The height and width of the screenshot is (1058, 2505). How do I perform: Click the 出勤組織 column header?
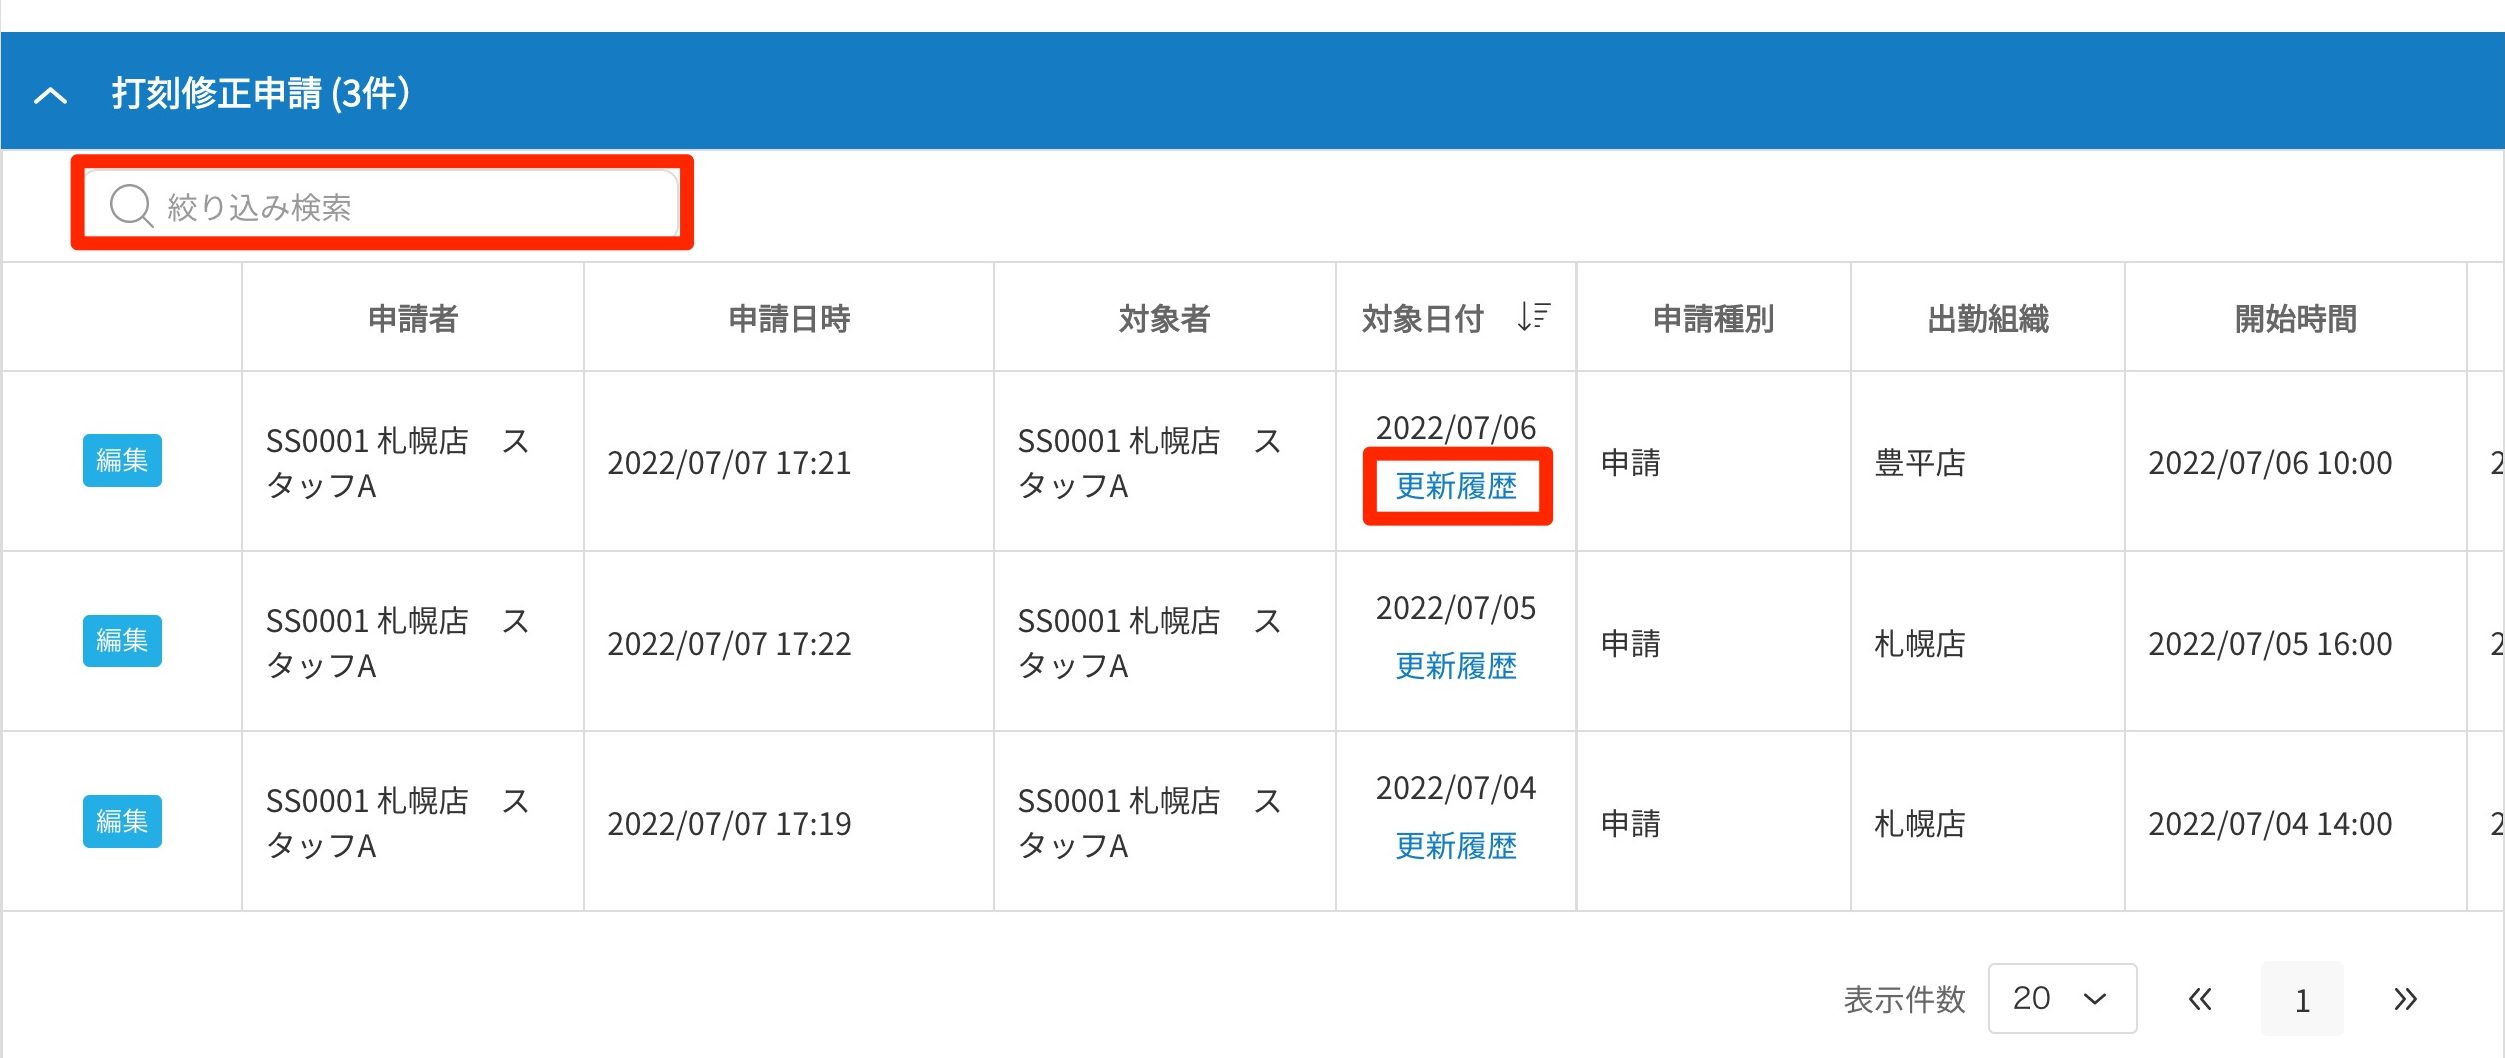1987,318
